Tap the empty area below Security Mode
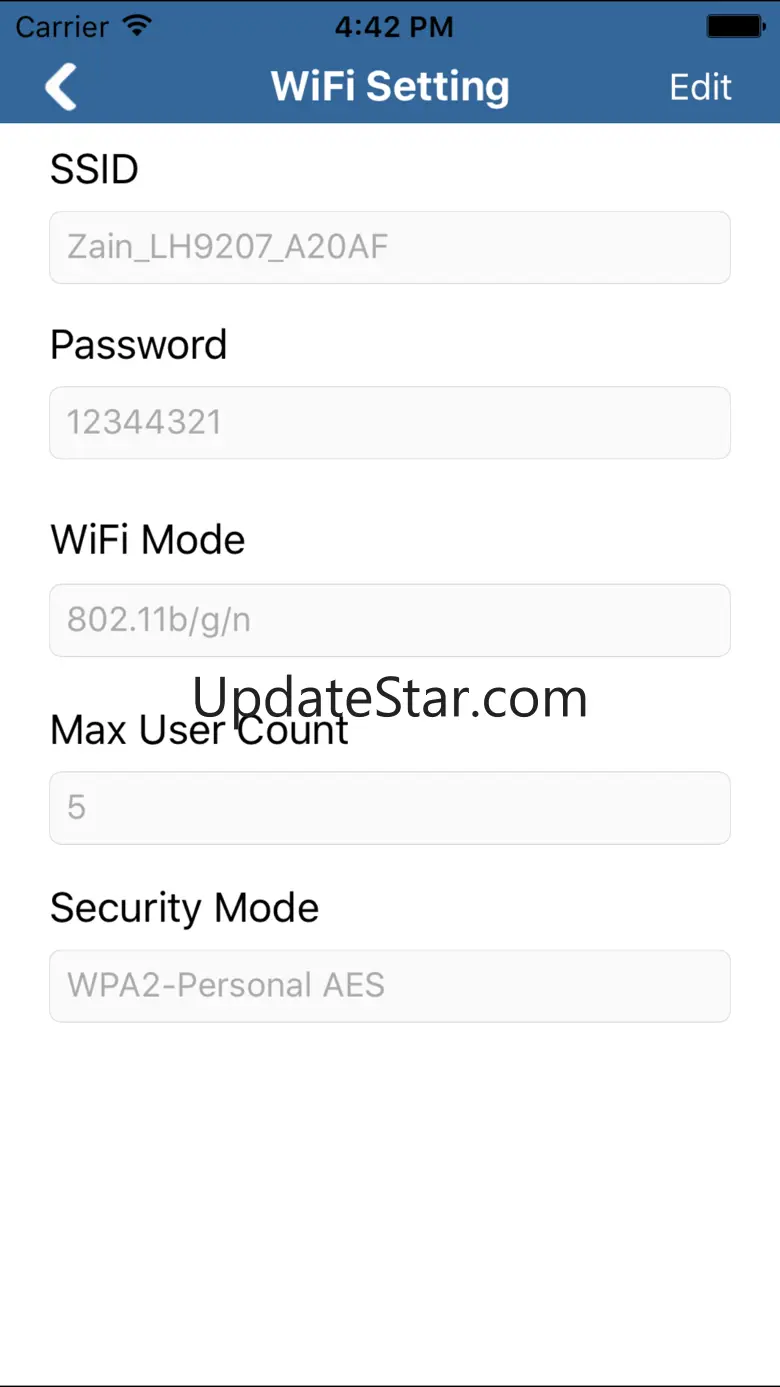780x1387 pixels. pos(390,1200)
